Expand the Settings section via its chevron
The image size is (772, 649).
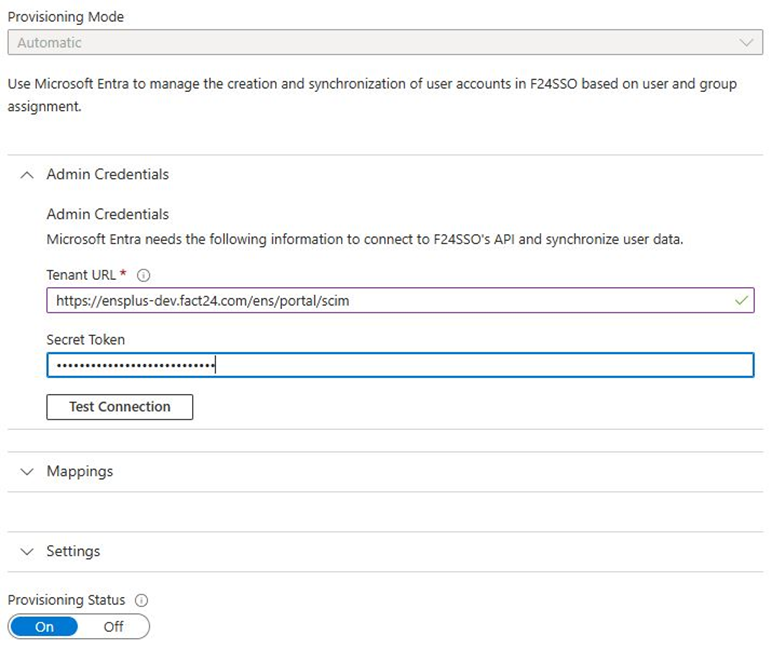(27, 552)
